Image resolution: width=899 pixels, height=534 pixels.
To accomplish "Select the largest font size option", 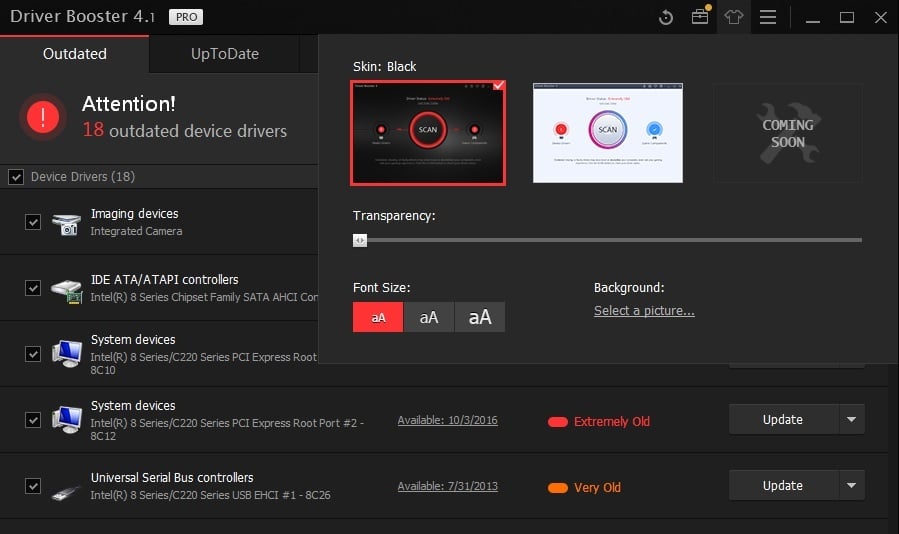I will pyautogui.click(x=480, y=317).
